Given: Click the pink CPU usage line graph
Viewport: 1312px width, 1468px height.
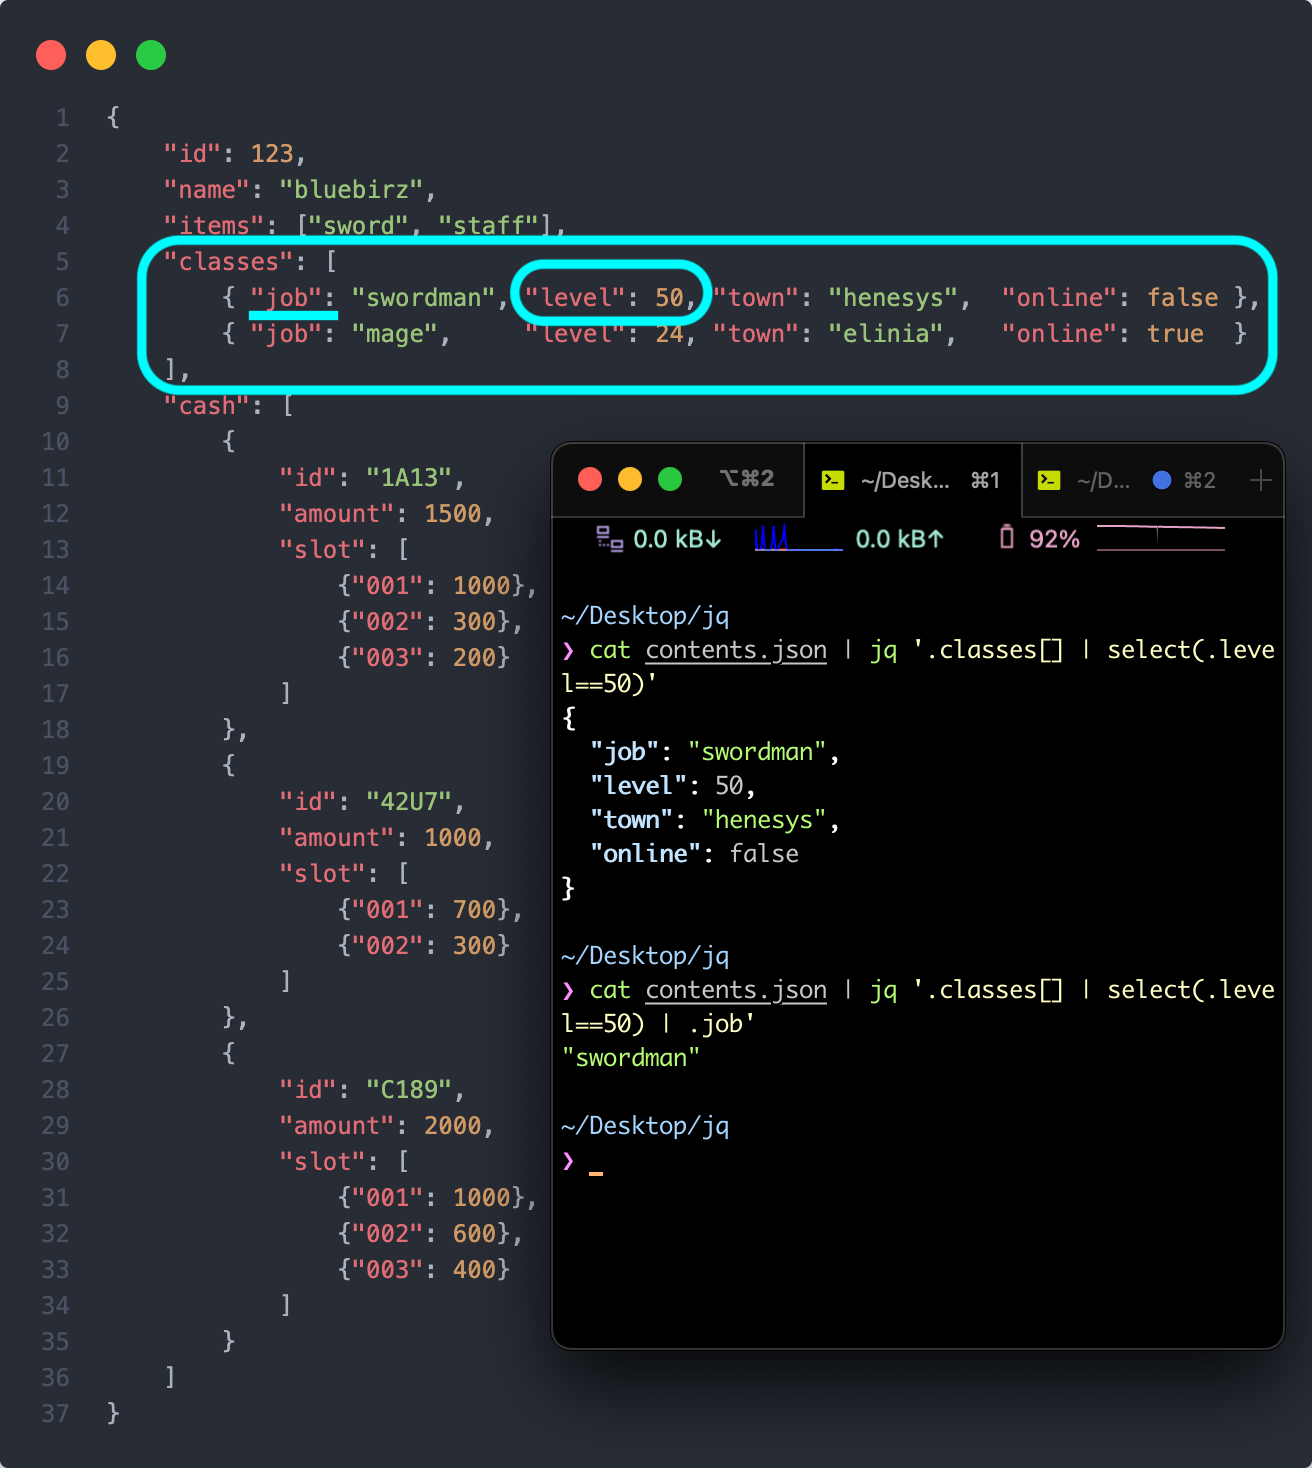Looking at the screenshot, I should point(1160,535).
